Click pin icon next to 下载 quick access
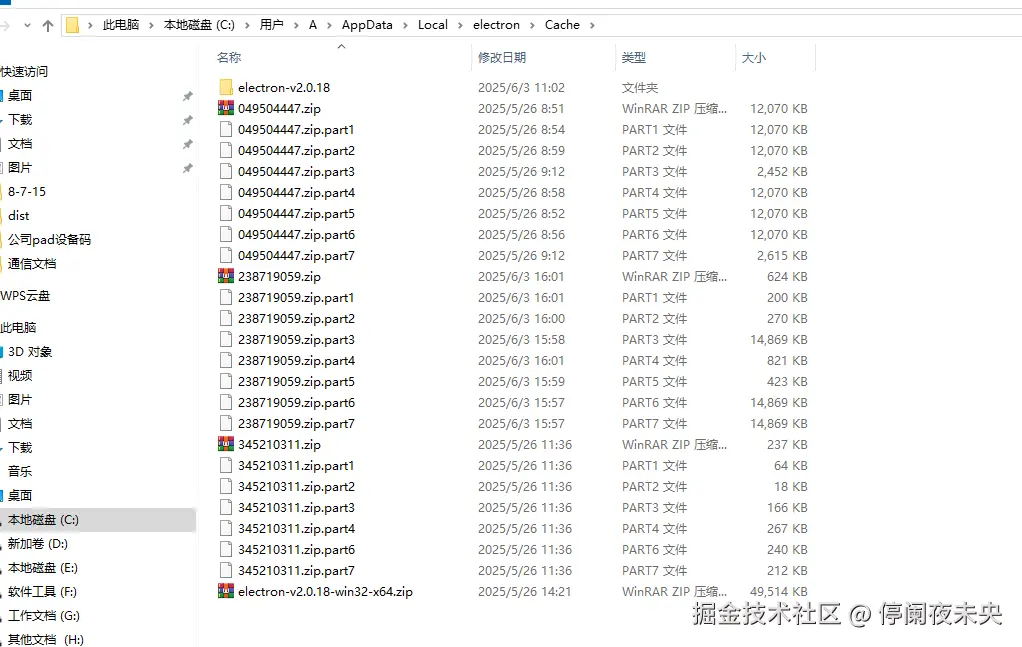1022x647 pixels. coord(188,120)
